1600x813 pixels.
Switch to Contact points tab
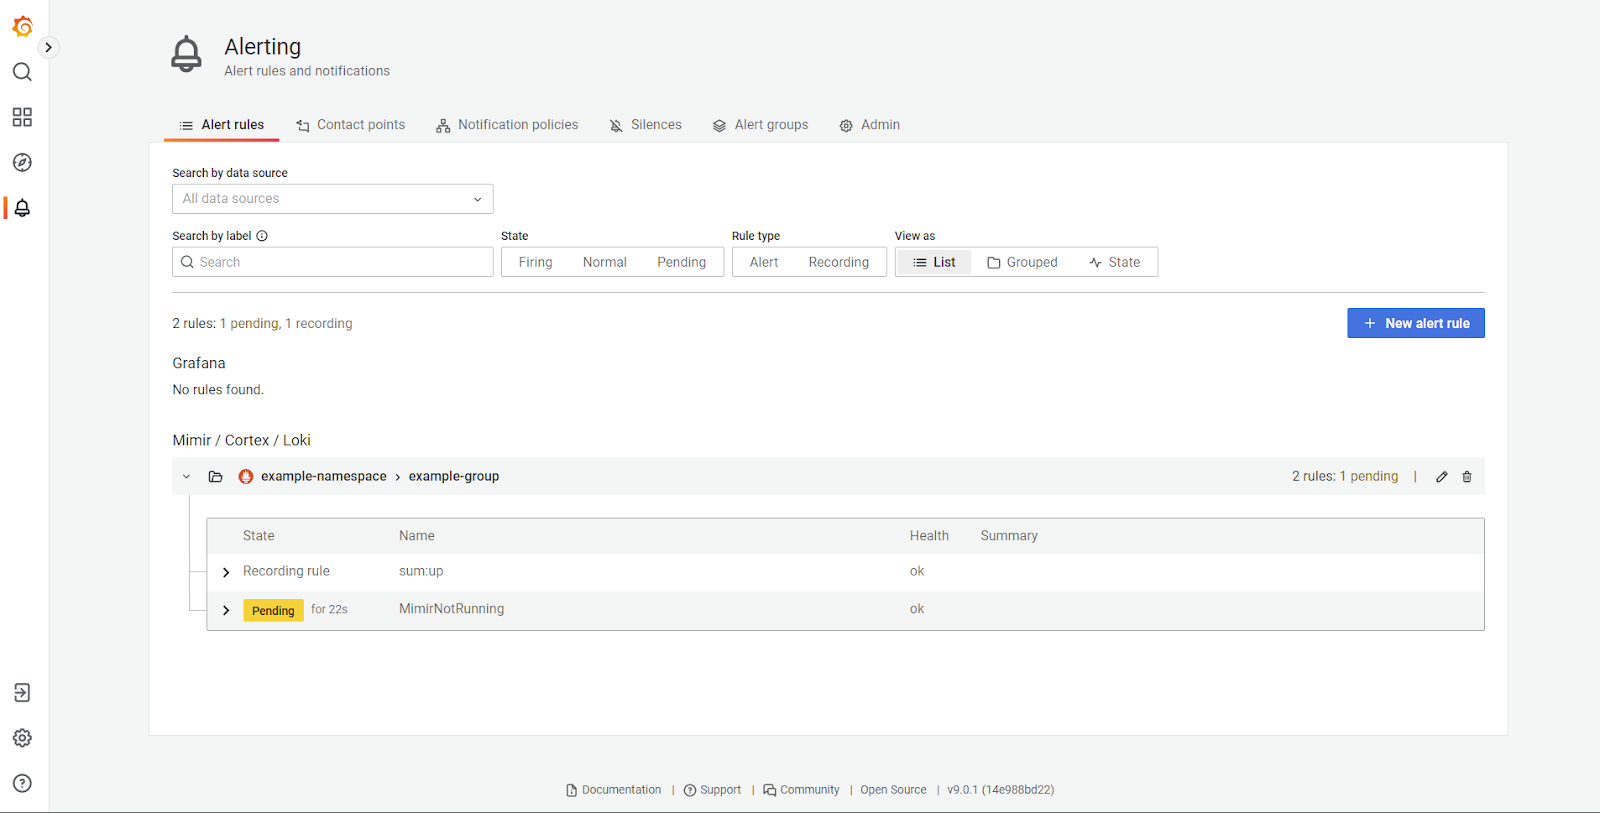click(x=350, y=125)
